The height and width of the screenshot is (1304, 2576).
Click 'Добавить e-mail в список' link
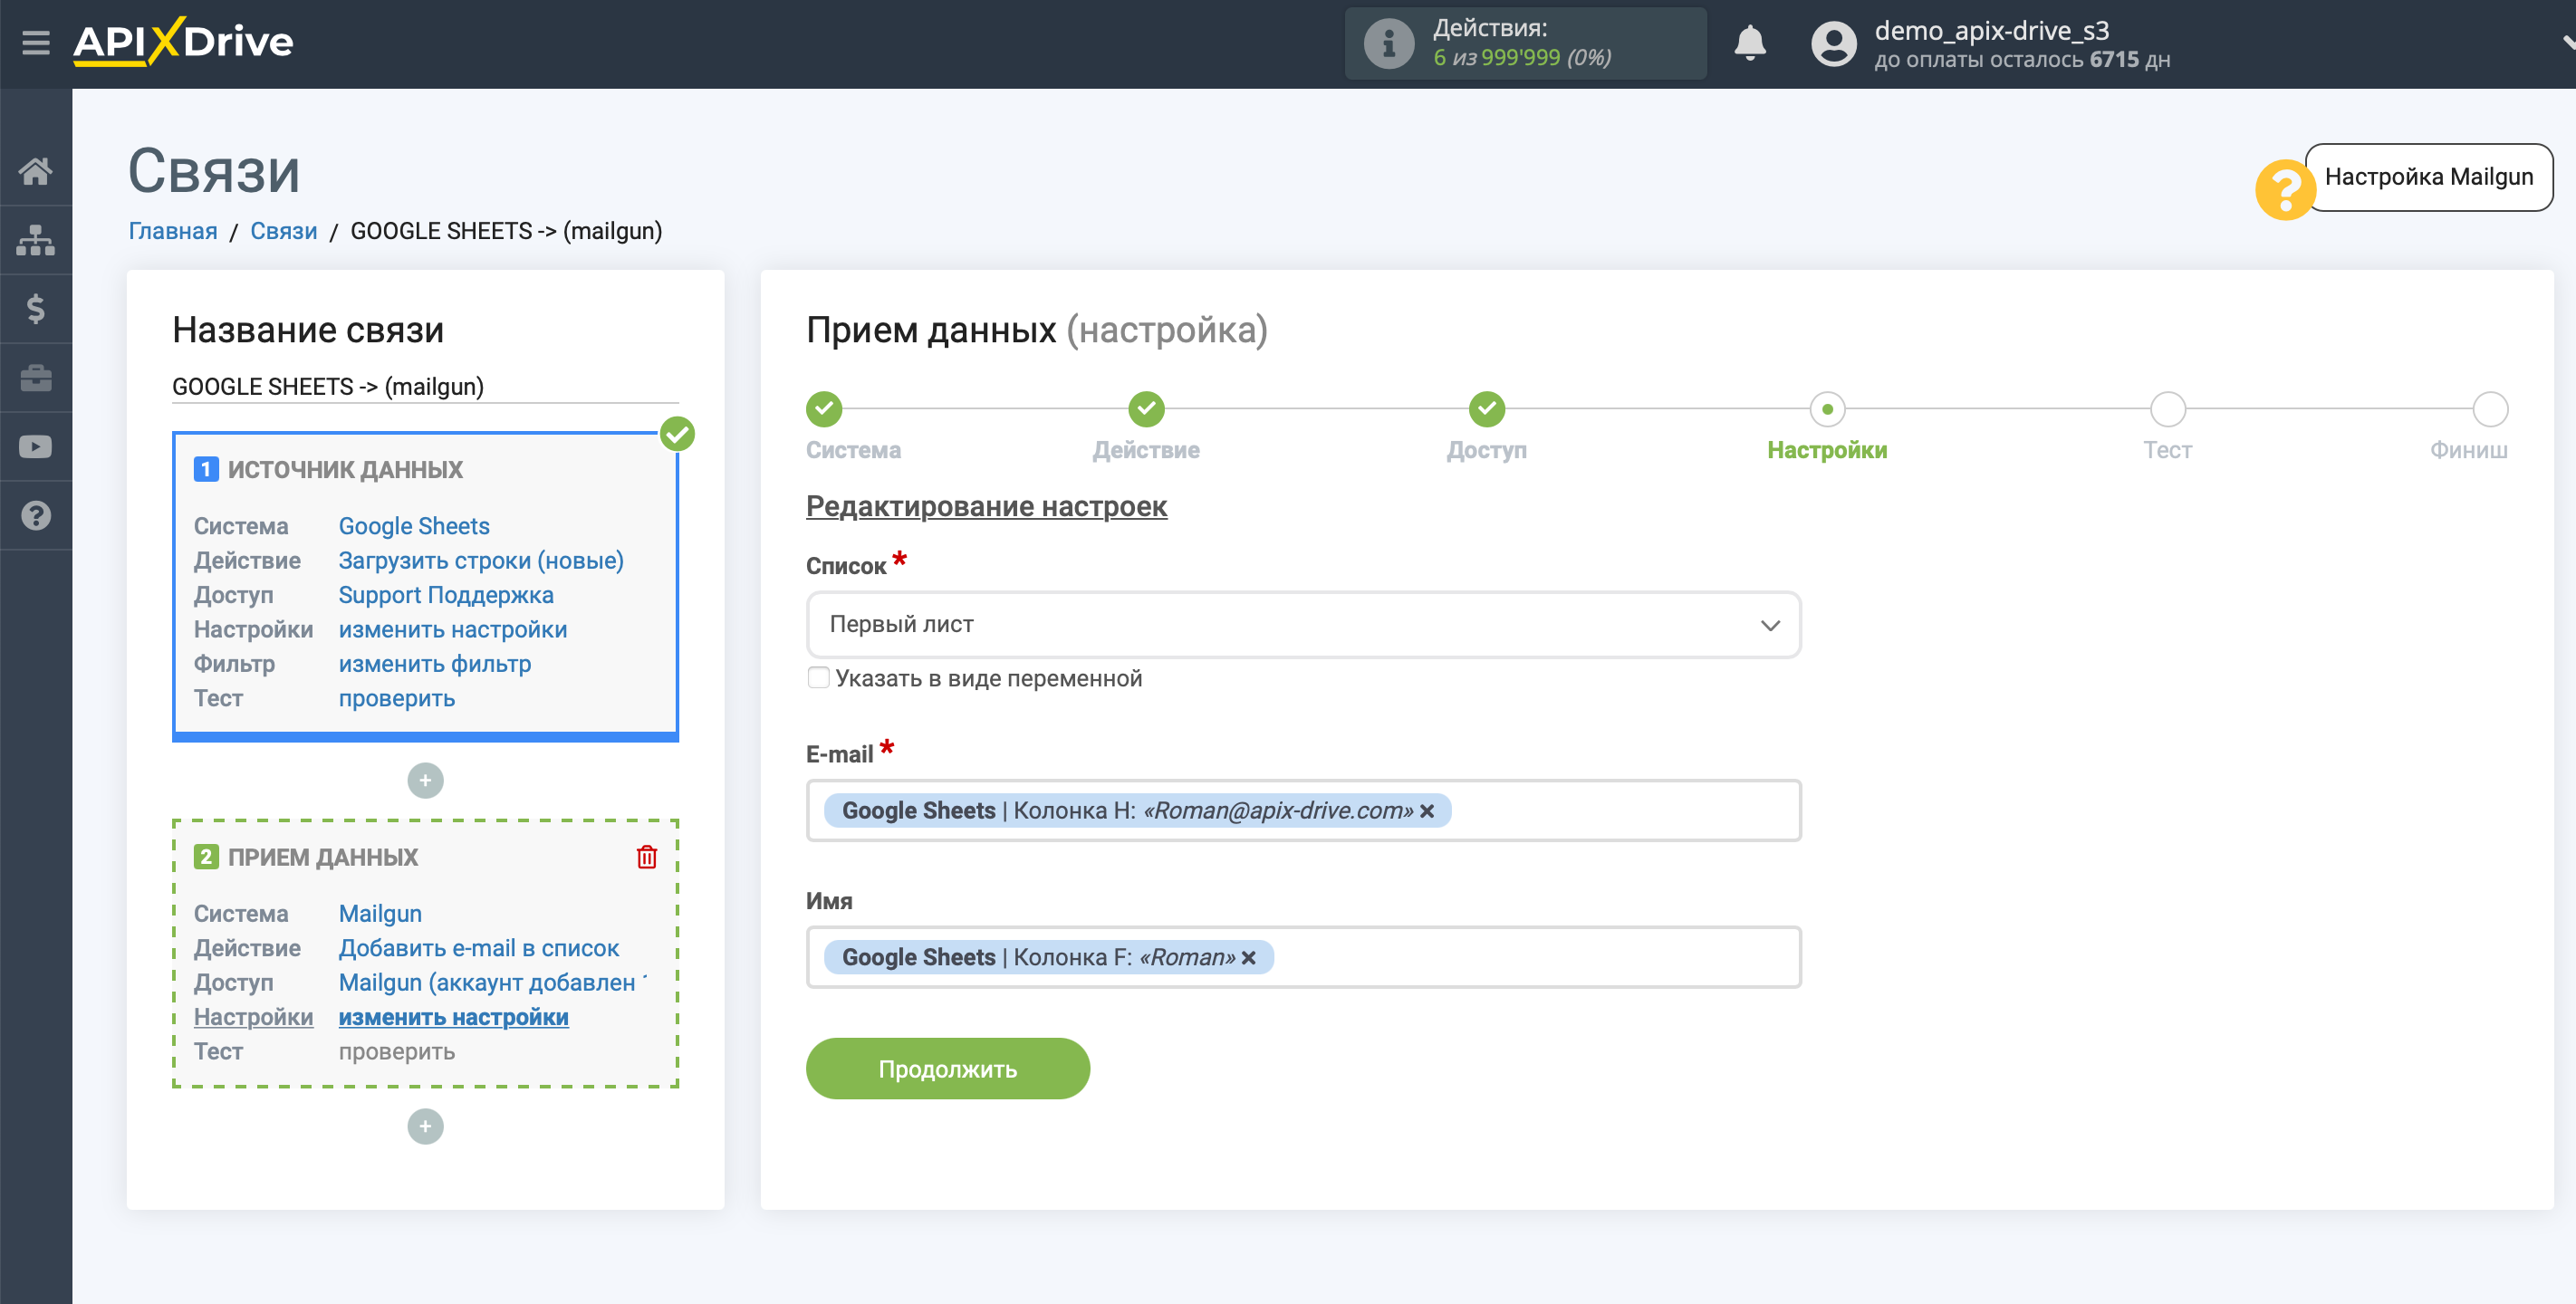coord(478,948)
